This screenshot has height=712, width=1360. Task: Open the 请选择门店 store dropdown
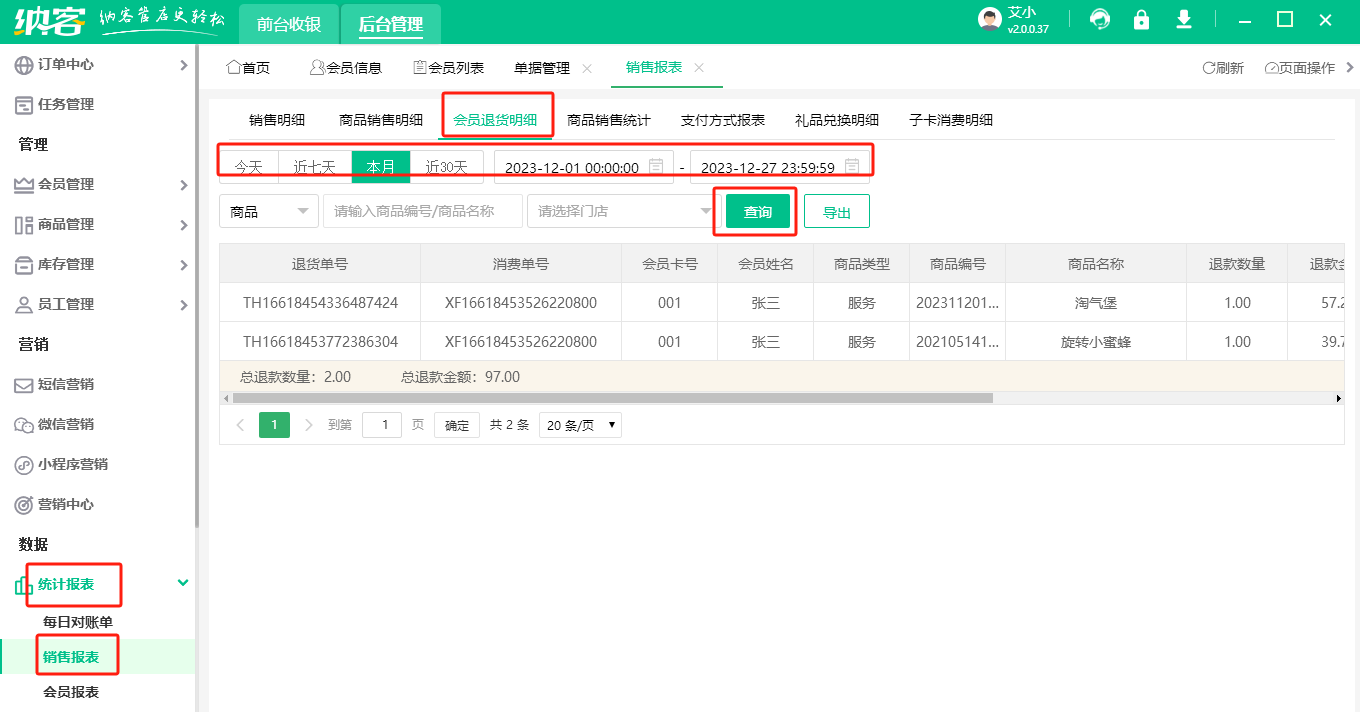pyautogui.click(x=622, y=212)
